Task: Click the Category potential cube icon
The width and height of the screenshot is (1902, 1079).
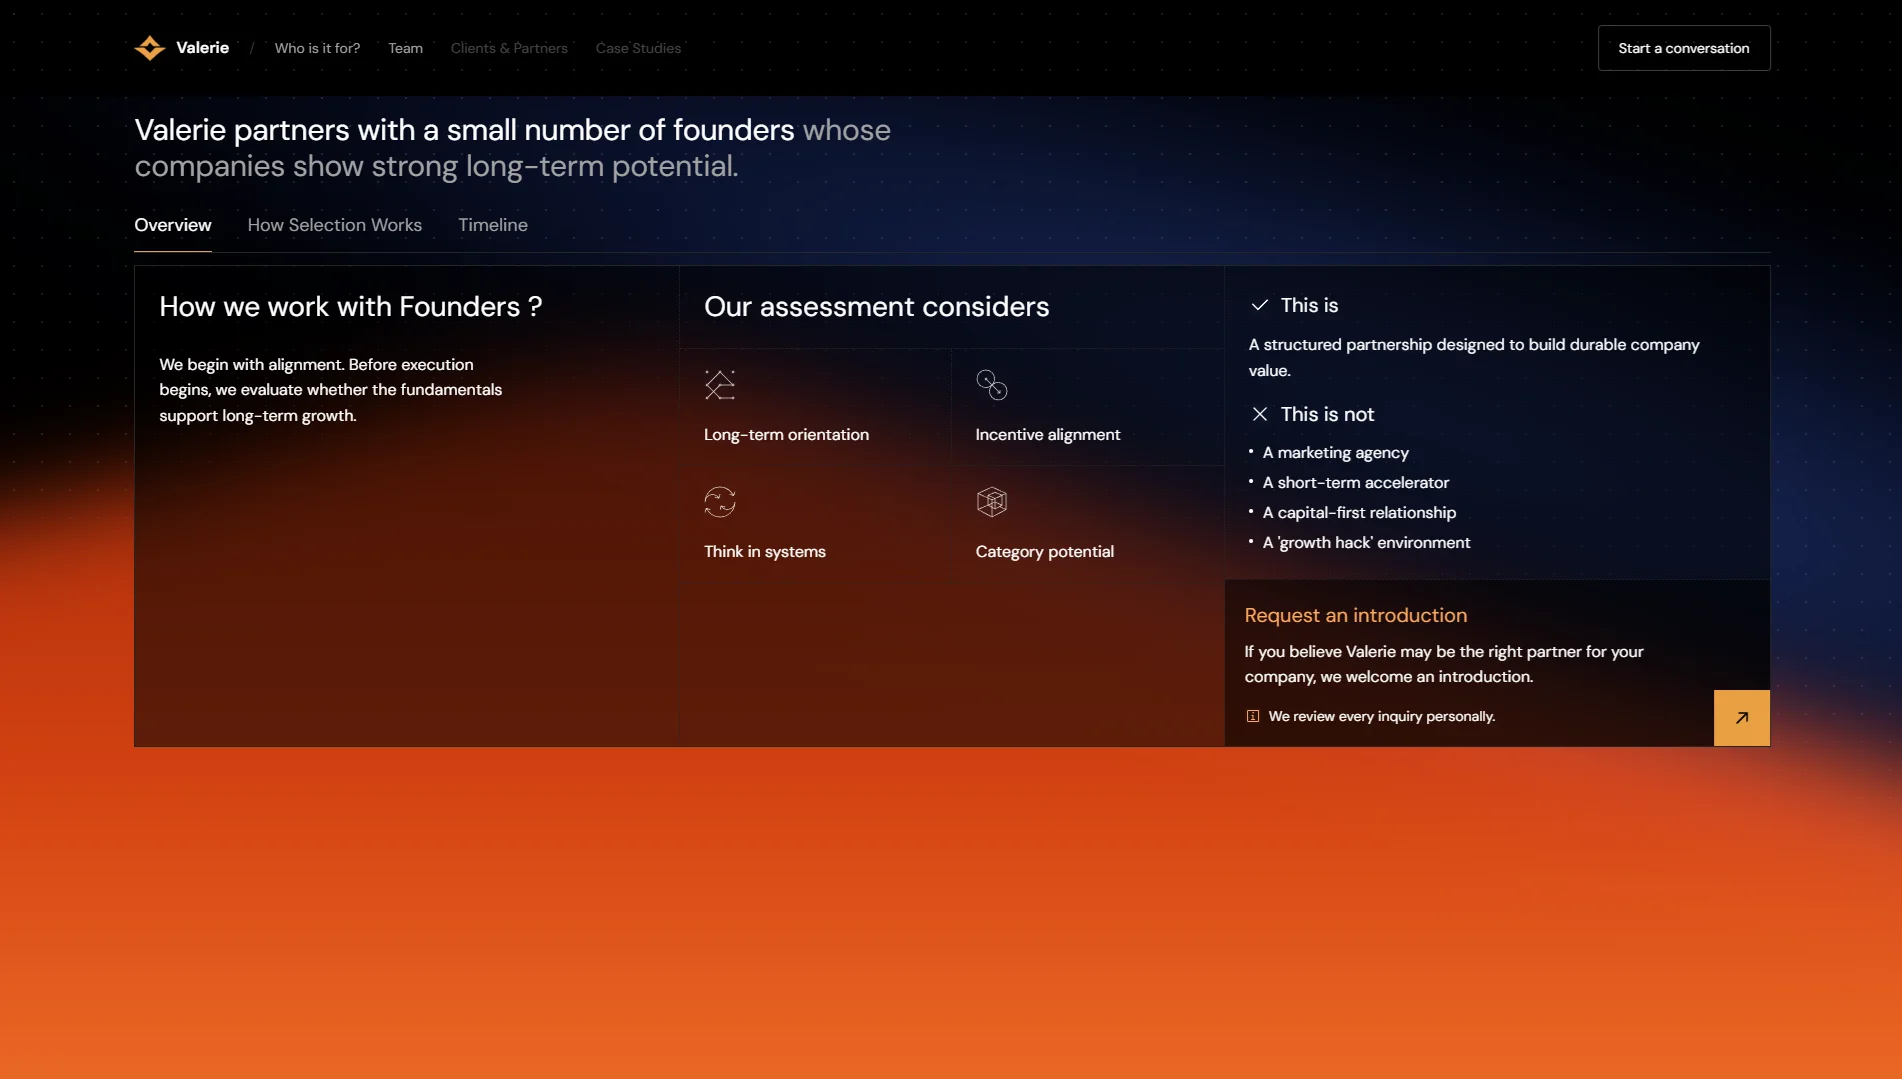Action: [992, 502]
